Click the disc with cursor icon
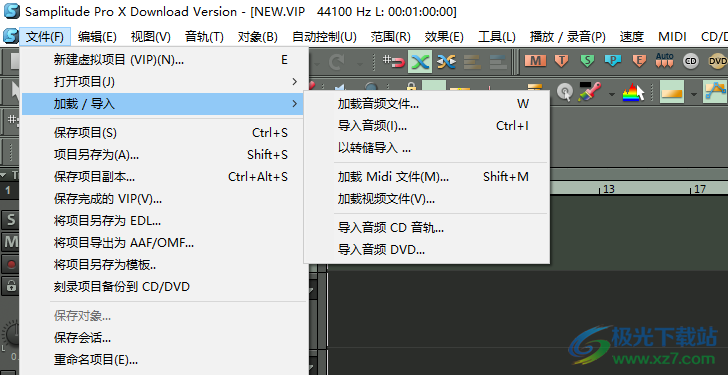This screenshot has width=728, height=375. tap(565, 92)
